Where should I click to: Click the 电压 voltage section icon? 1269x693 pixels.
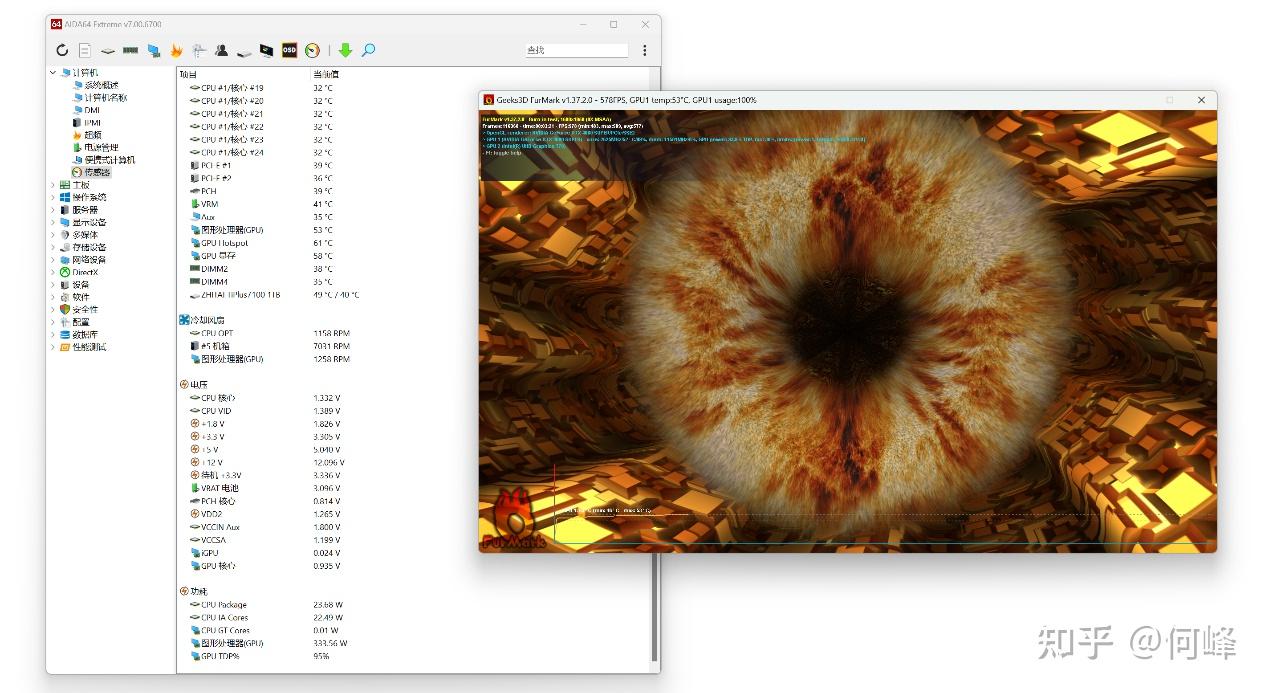click(184, 384)
